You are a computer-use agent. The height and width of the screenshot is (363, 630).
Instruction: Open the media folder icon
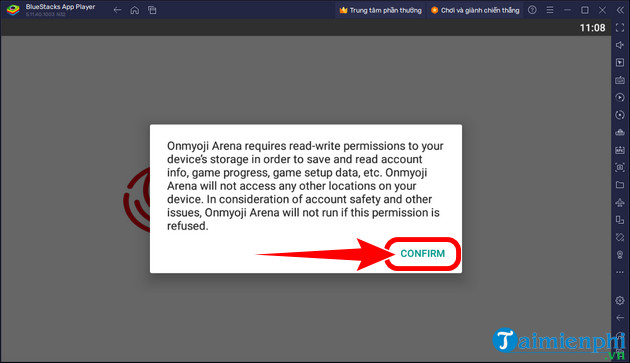click(x=620, y=185)
